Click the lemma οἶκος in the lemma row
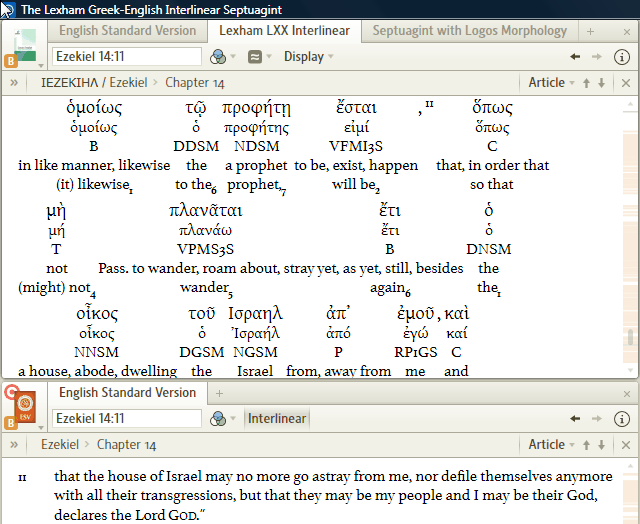Viewport: 640px width, 524px height. coord(97,333)
